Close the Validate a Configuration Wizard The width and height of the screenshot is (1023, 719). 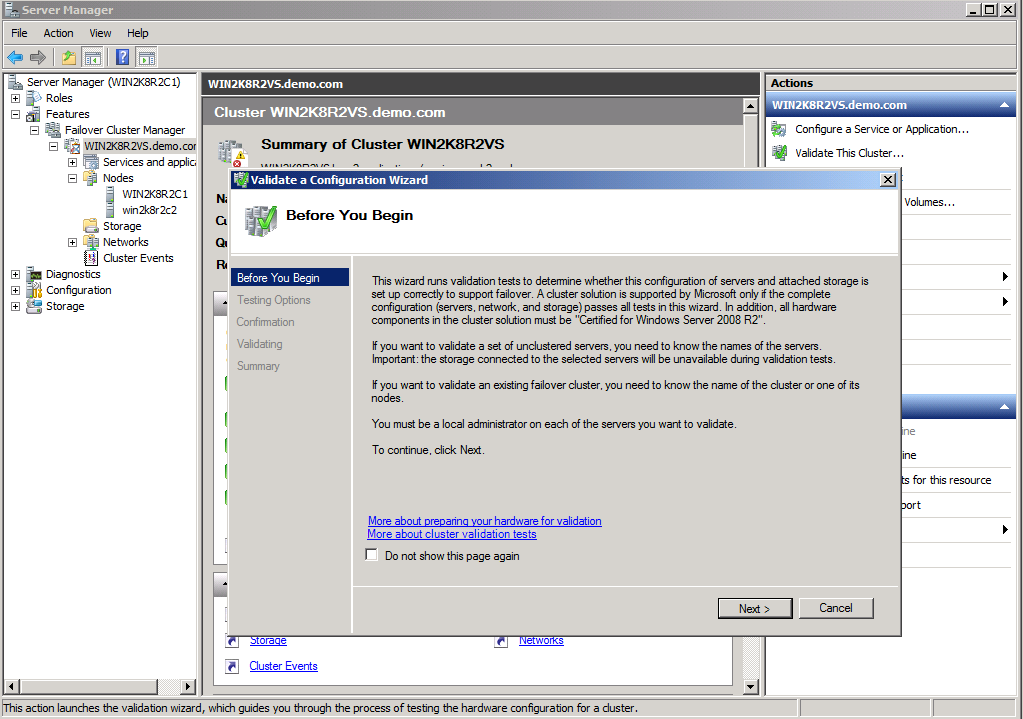click(888, 179)
